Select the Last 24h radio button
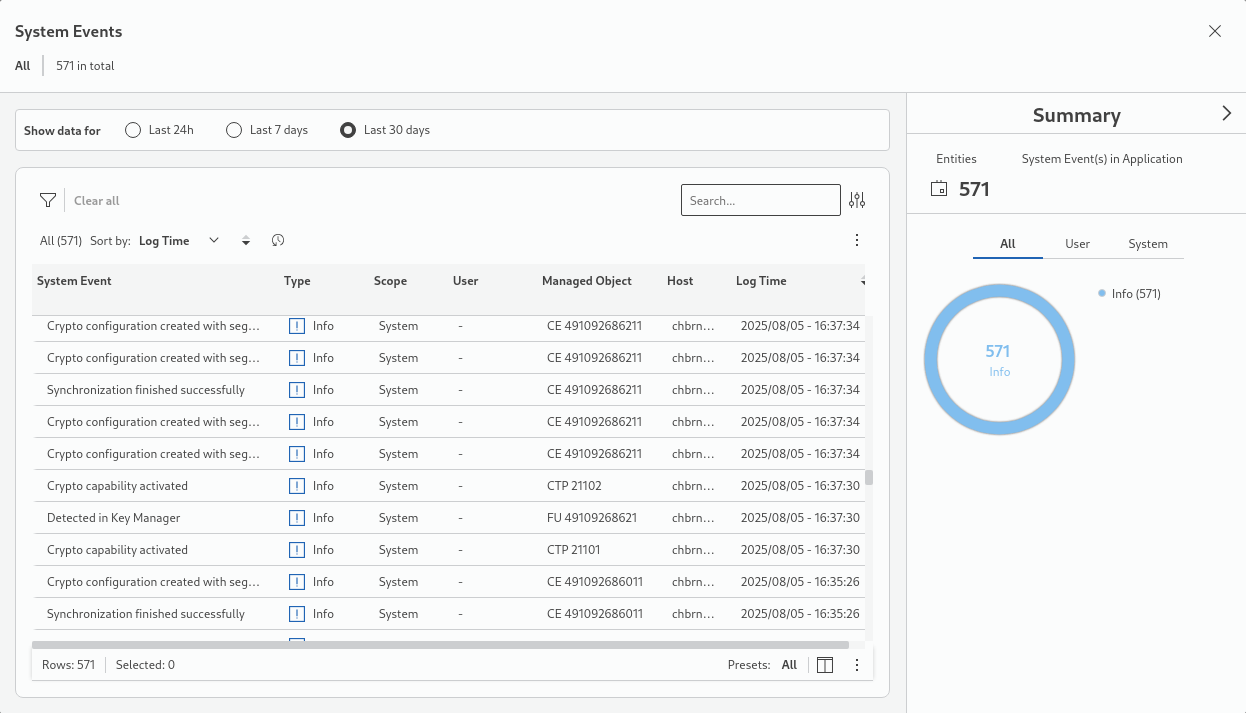The height and width of the screenshot is (713, 1246). [133, 130]
